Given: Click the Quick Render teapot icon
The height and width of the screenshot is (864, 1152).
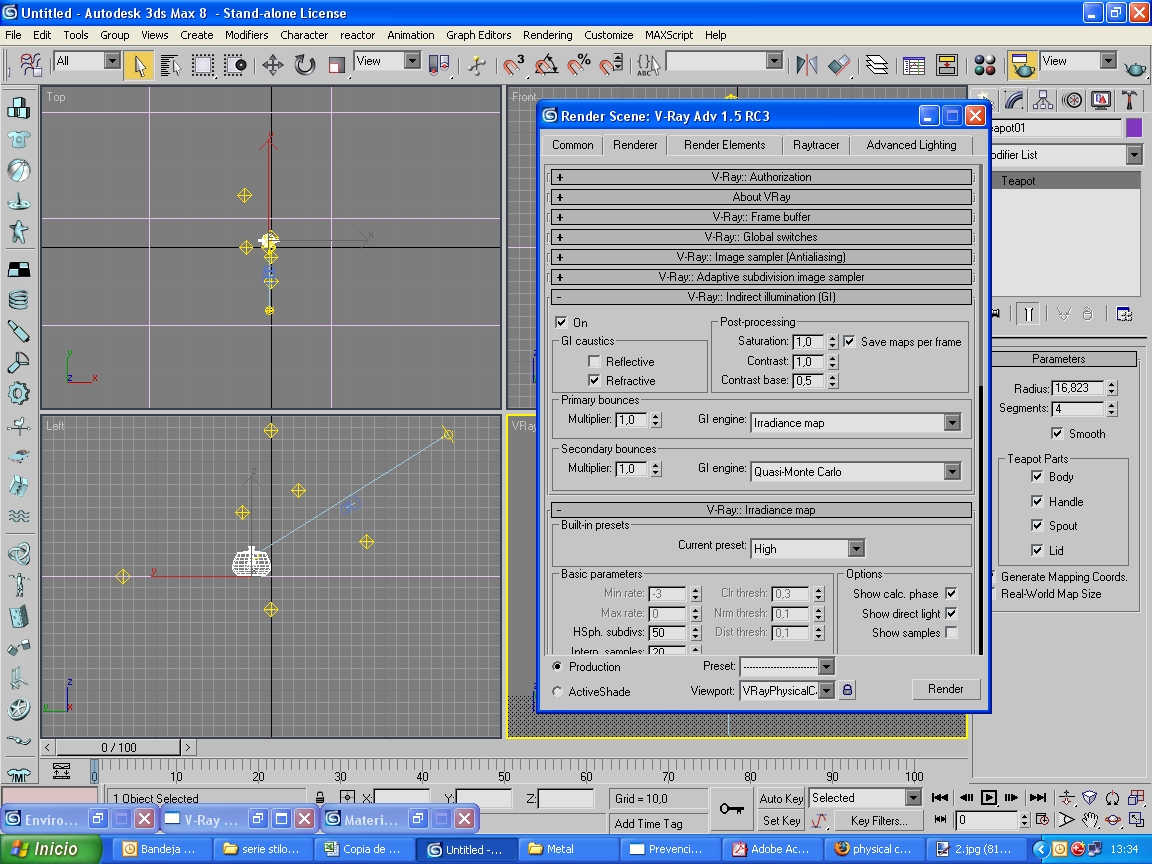Looking at the screenshot, I should point(1134,68).
